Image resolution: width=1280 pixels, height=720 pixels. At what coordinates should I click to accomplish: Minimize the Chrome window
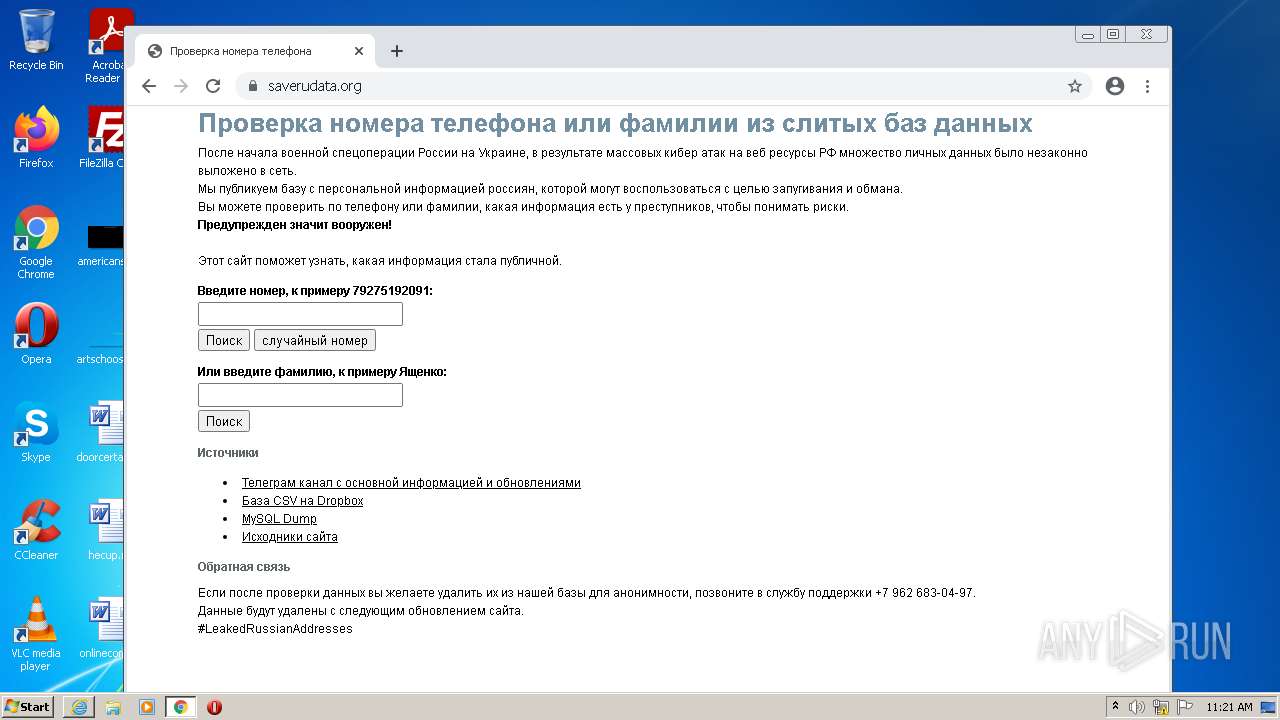(1088, 34)
